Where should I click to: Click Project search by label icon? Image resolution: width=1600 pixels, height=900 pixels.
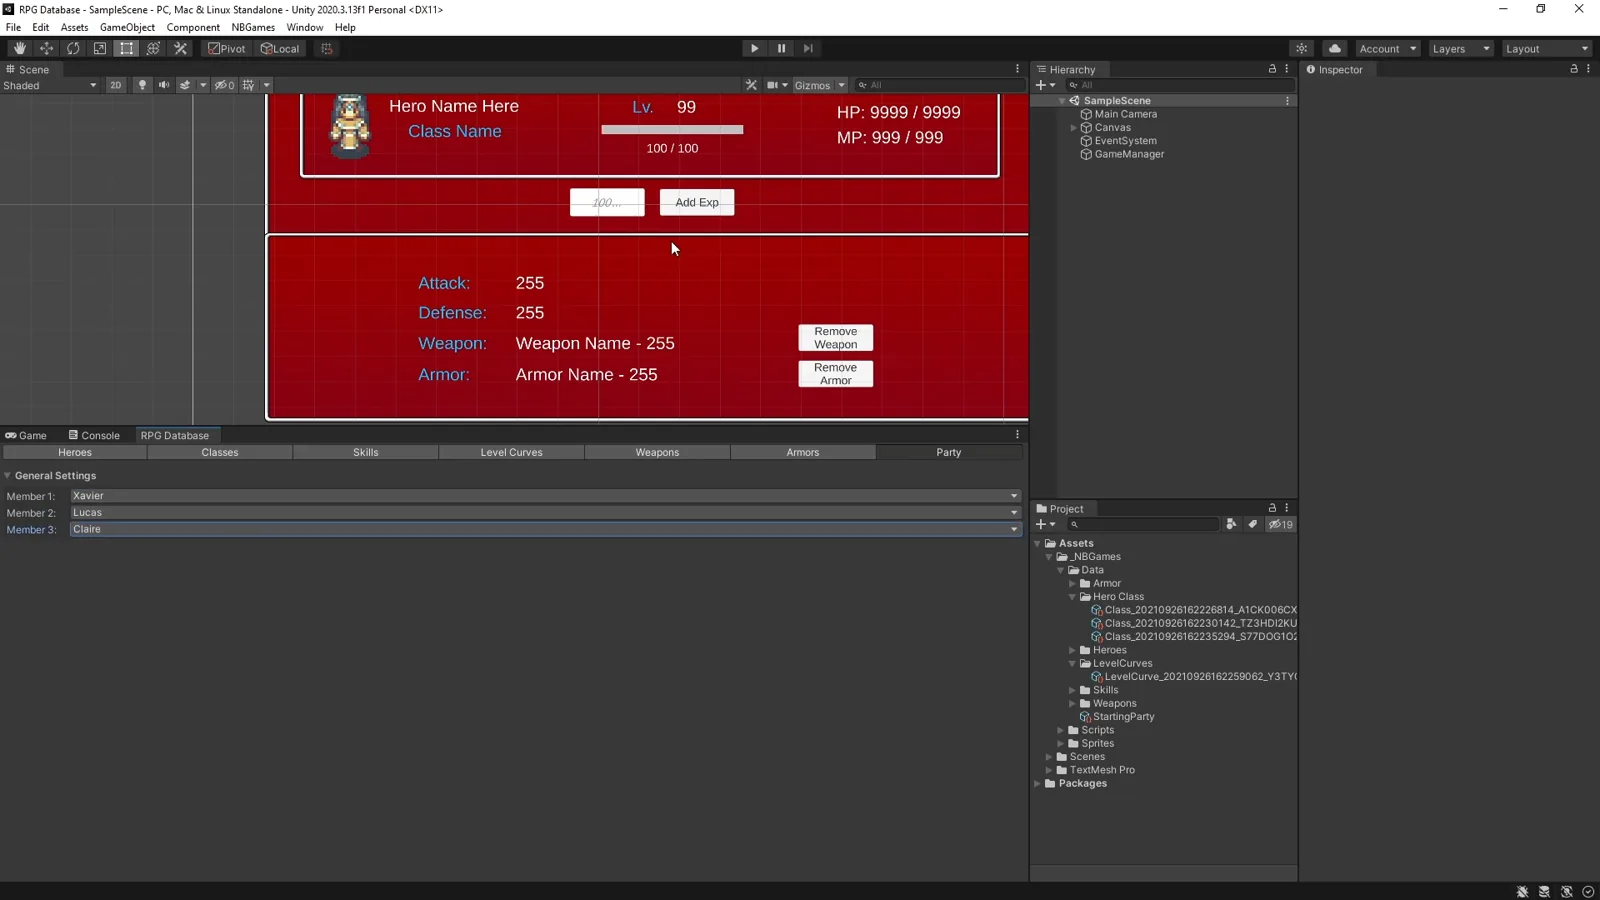[x=1253, y=524]
